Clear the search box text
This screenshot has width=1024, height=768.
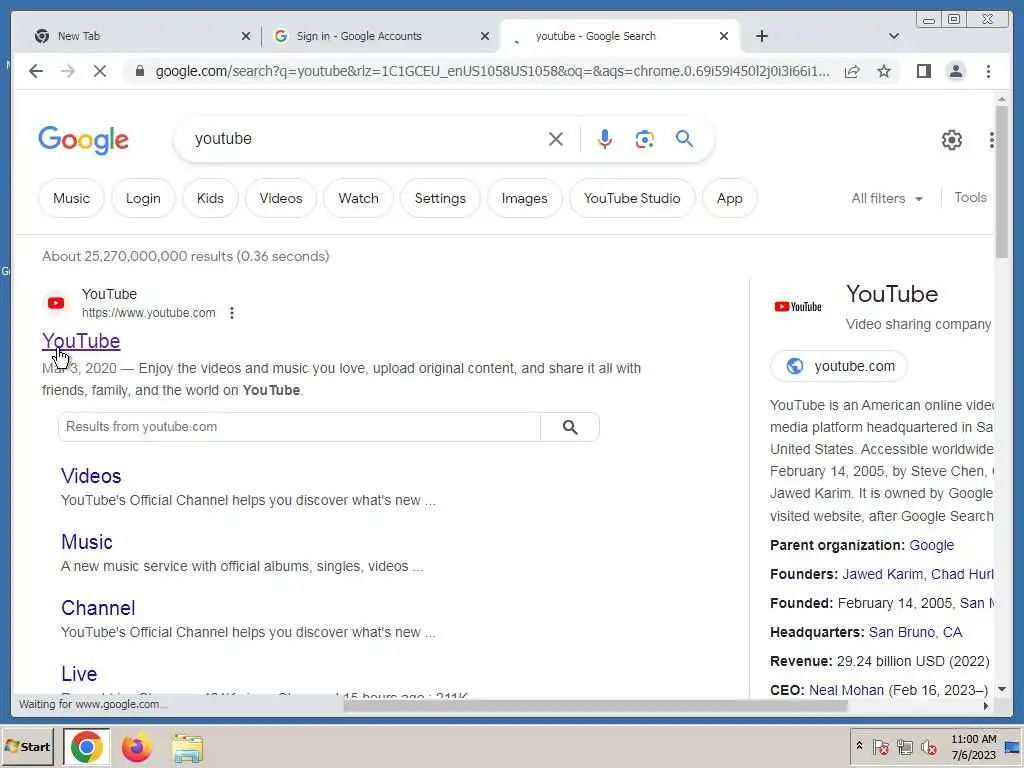pyautogui.click(x=556, y=139)
